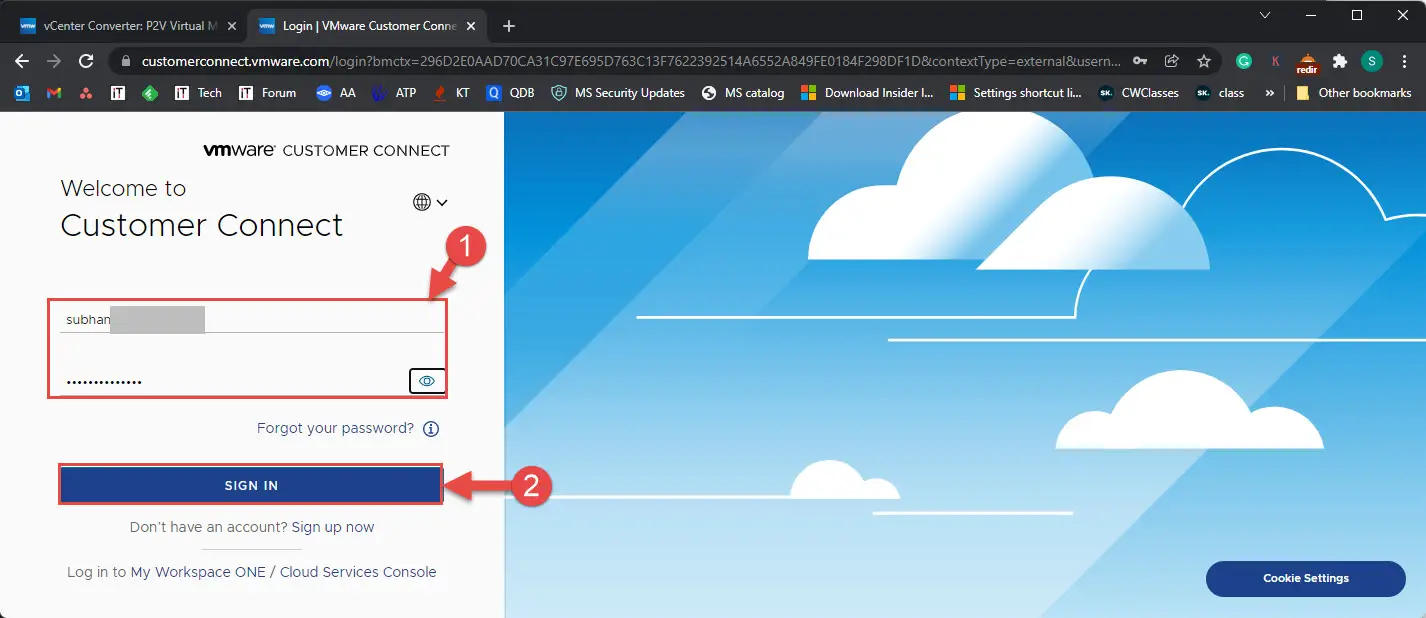The width and height of the screenshot is (1426, 618).
Task: Open the QDB bookmark
Action: coord(510,93)
